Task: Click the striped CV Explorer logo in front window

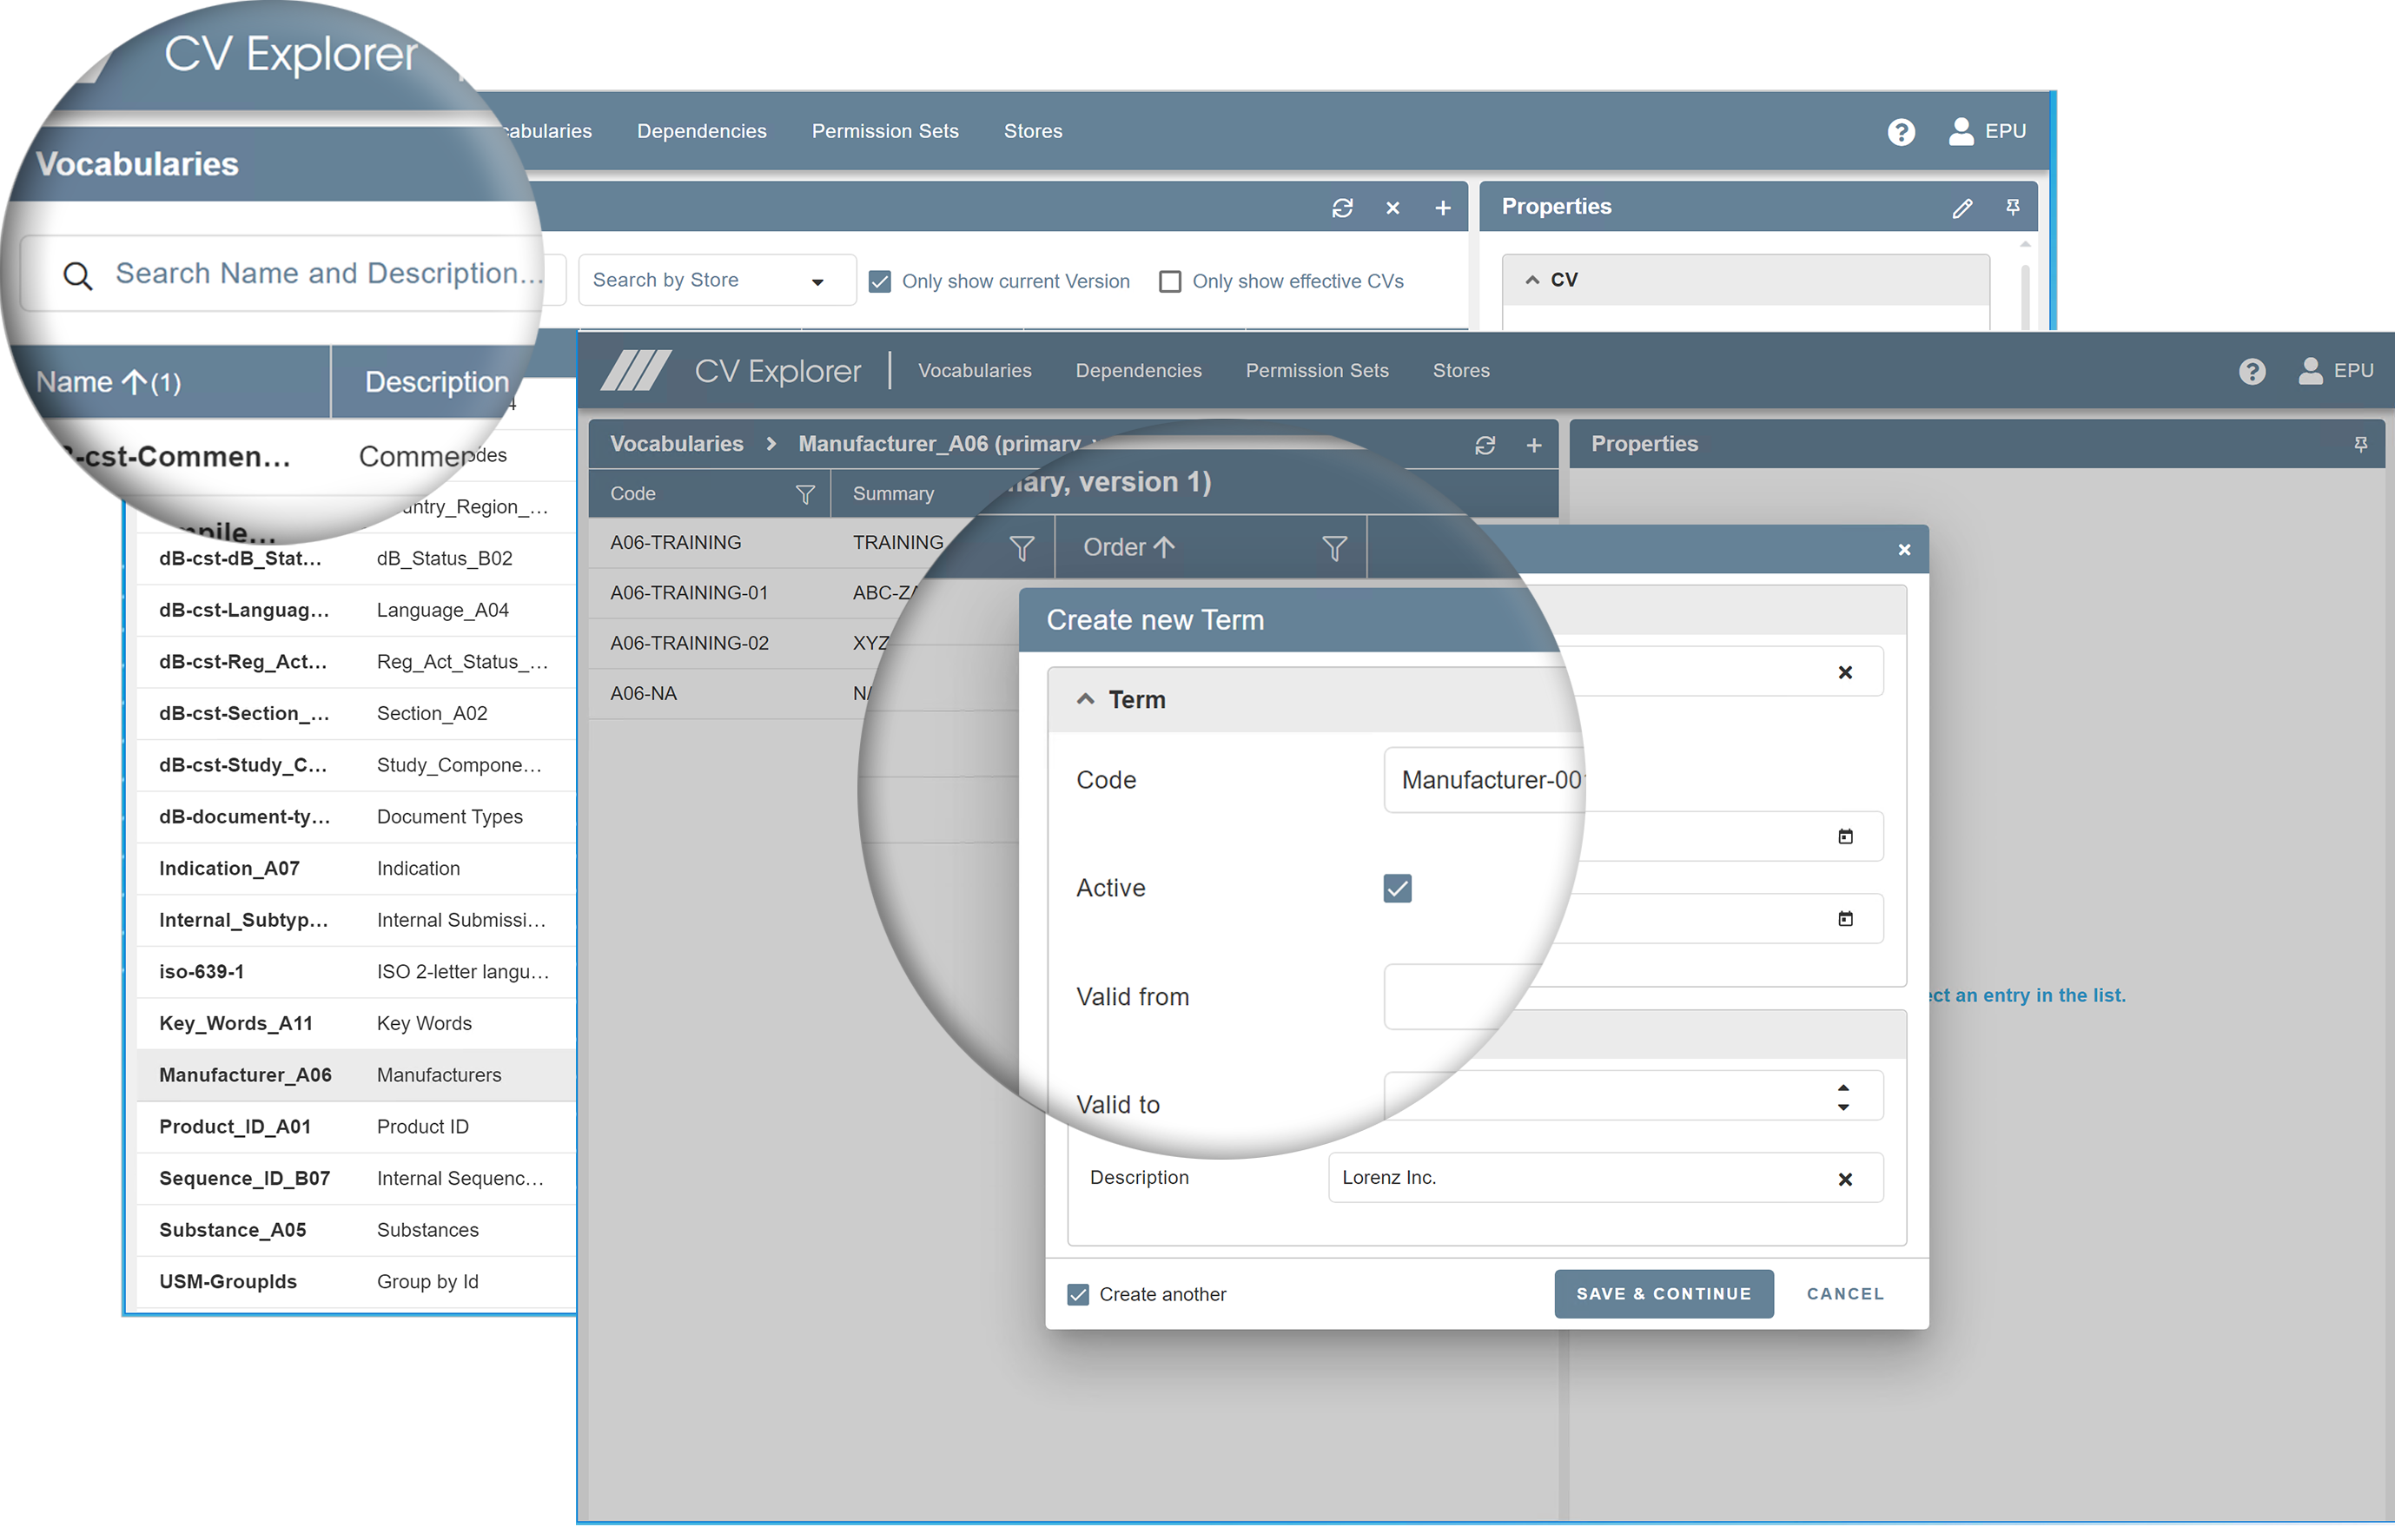Action: (638, 372)
